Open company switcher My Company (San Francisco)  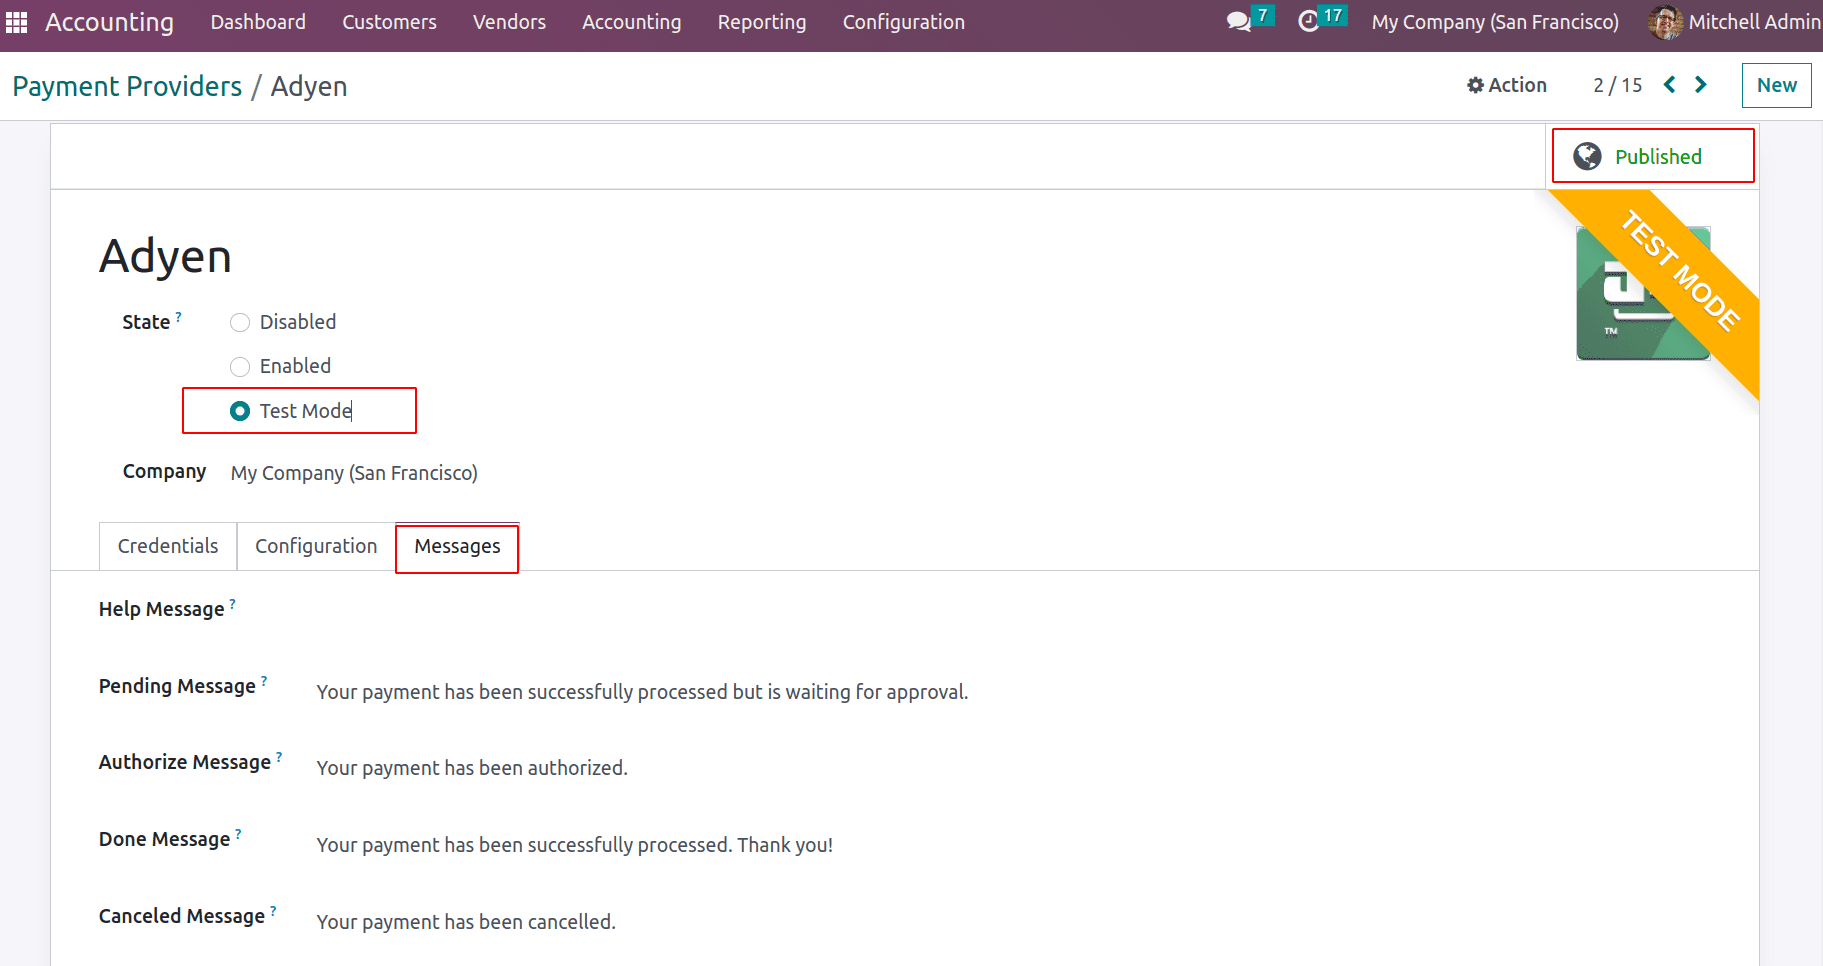1495,22
